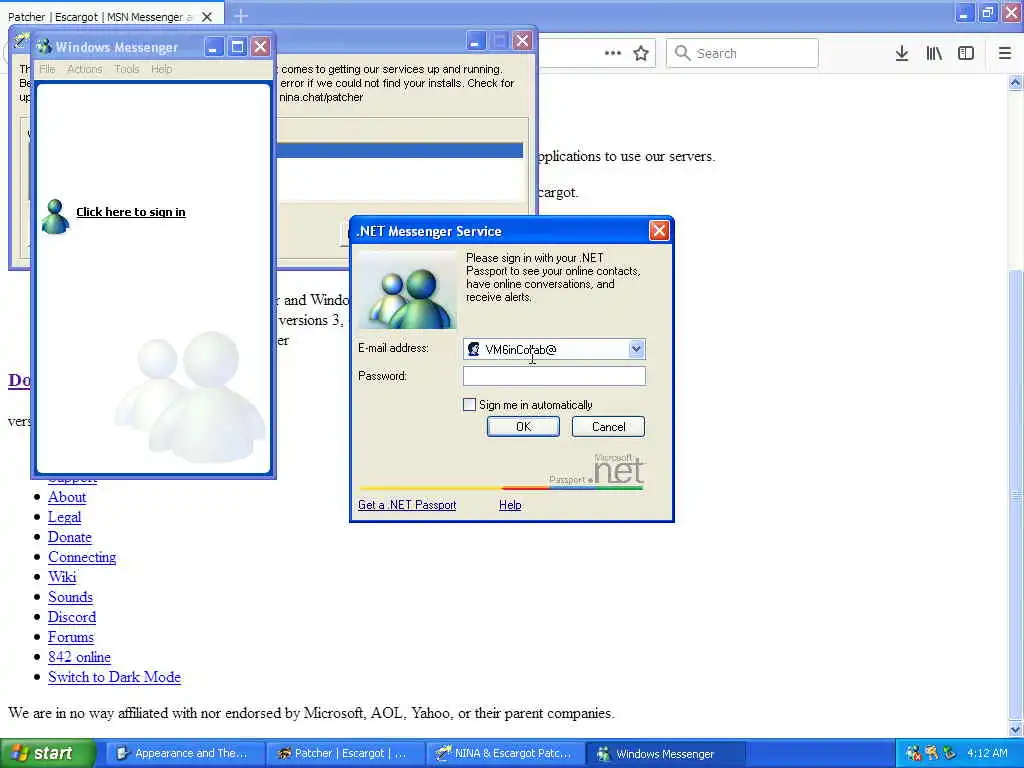The width and height of the screenshot is (1024, 768).
Task: Open Tools menu in Windows Messenger
Action: pos(127,69)
